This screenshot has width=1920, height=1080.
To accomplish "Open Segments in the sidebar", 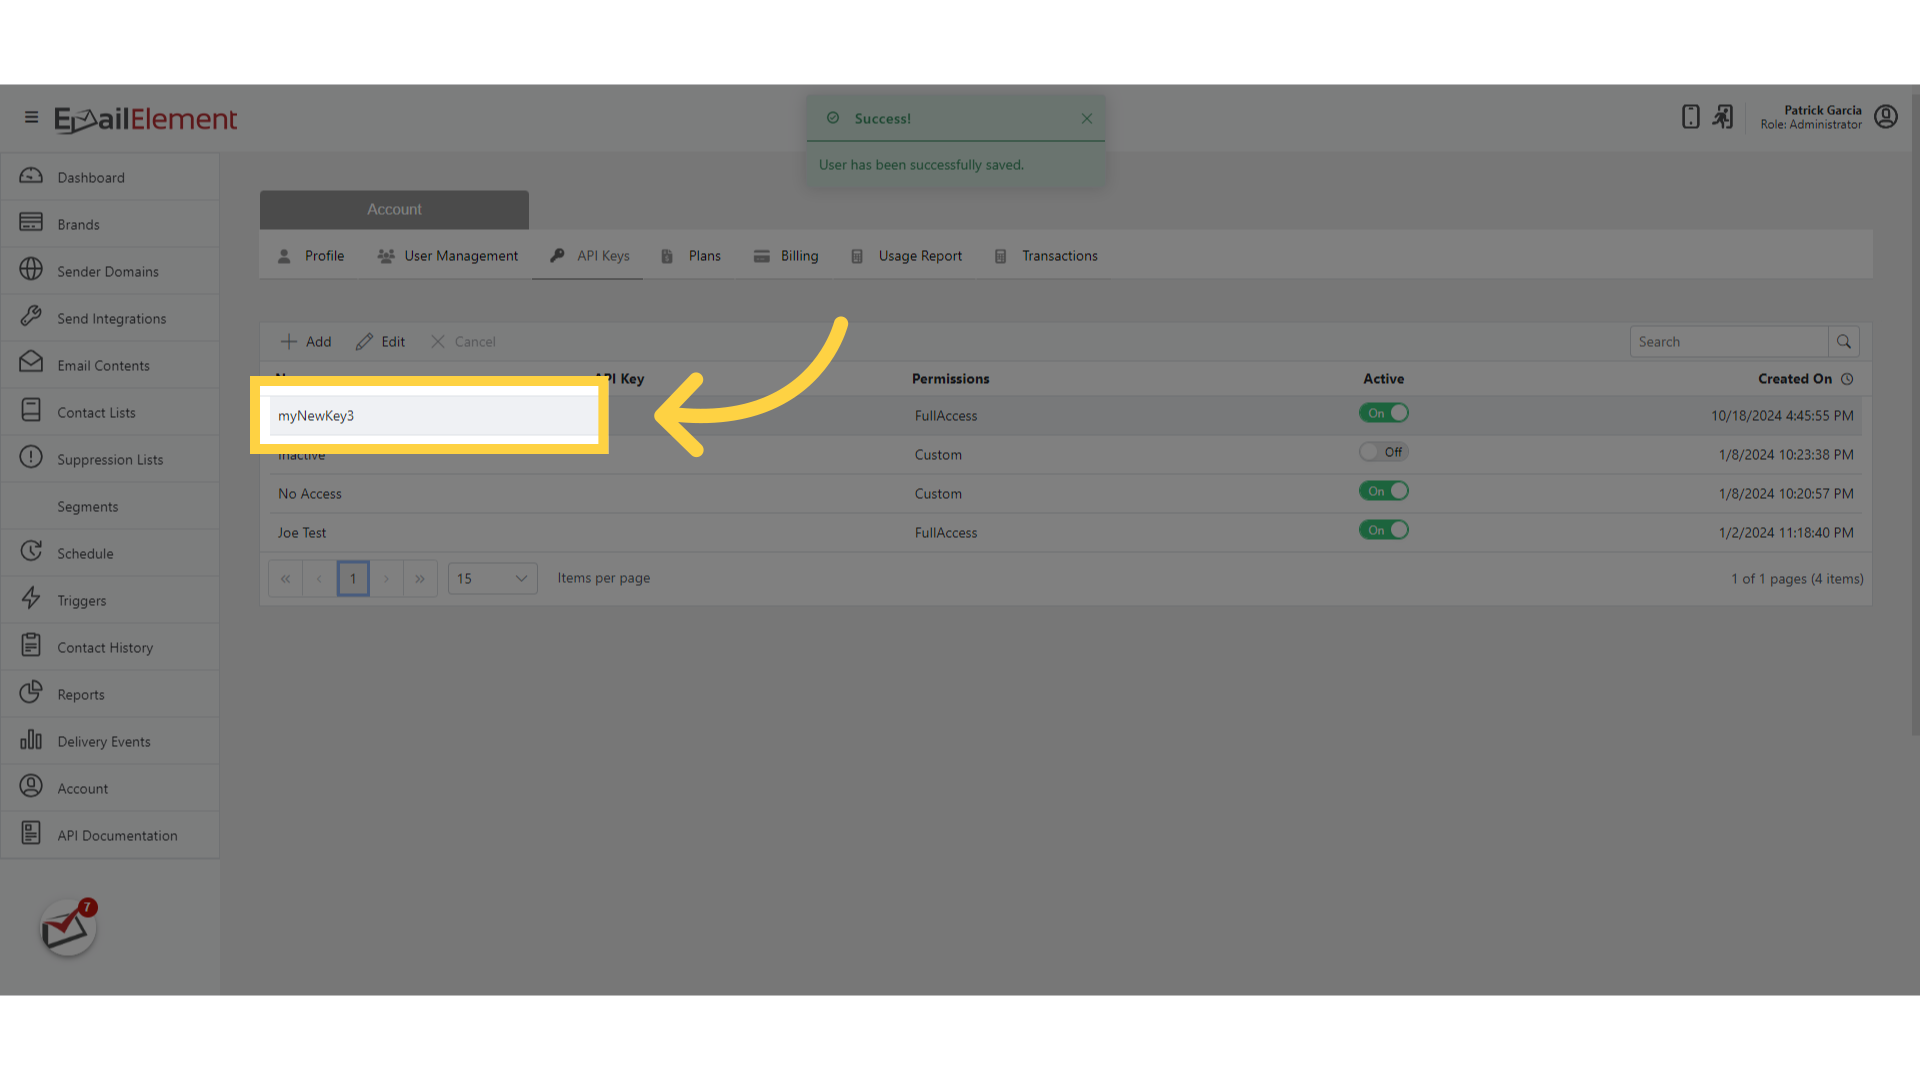I will (x=88, y=507).
